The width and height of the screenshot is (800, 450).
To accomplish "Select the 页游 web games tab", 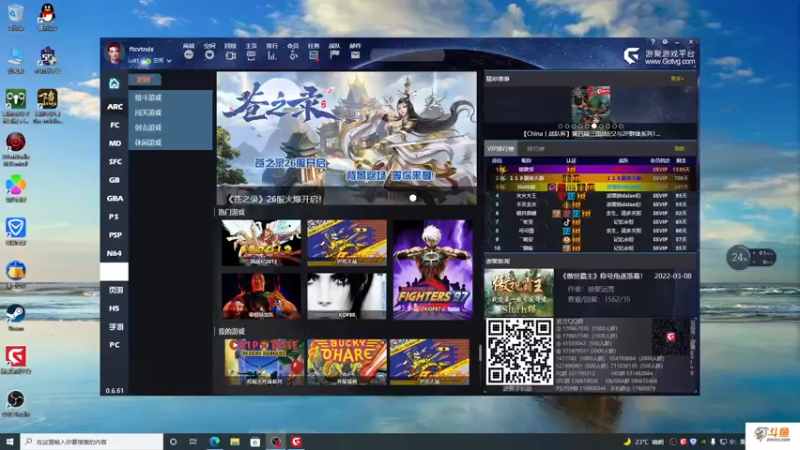I will click(114, 290).
